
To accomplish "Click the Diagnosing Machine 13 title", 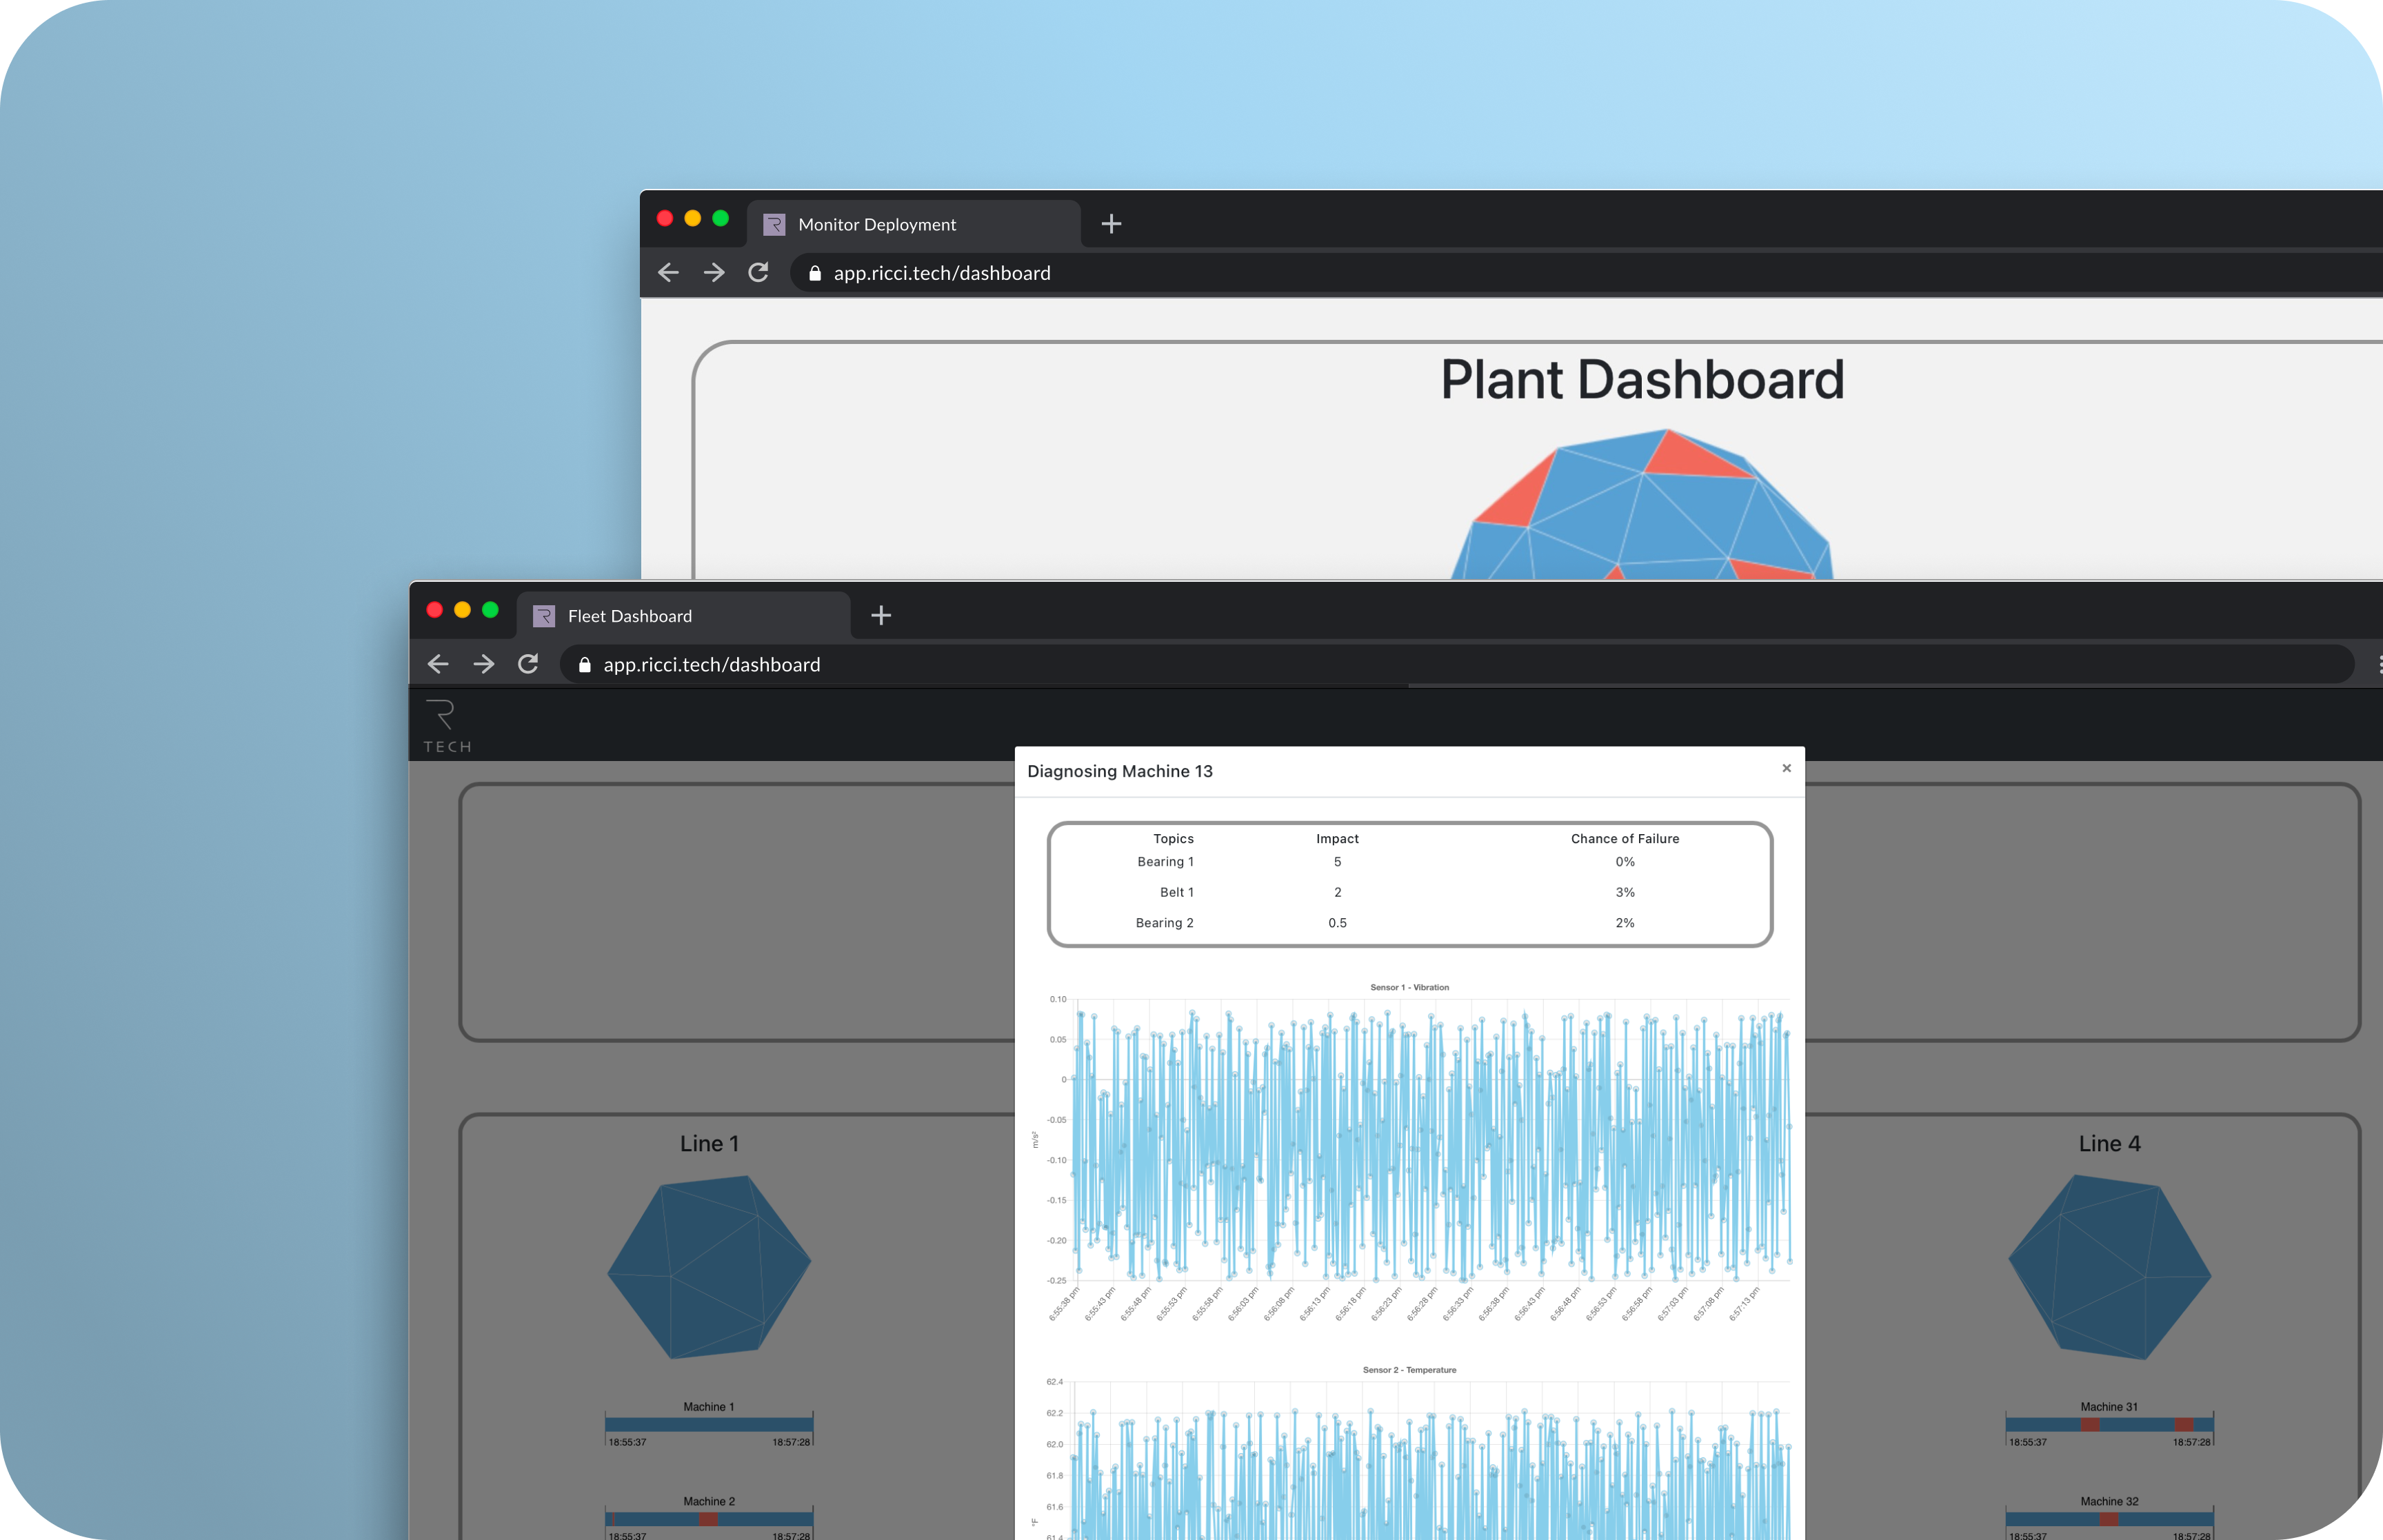I will [1119, 771].
